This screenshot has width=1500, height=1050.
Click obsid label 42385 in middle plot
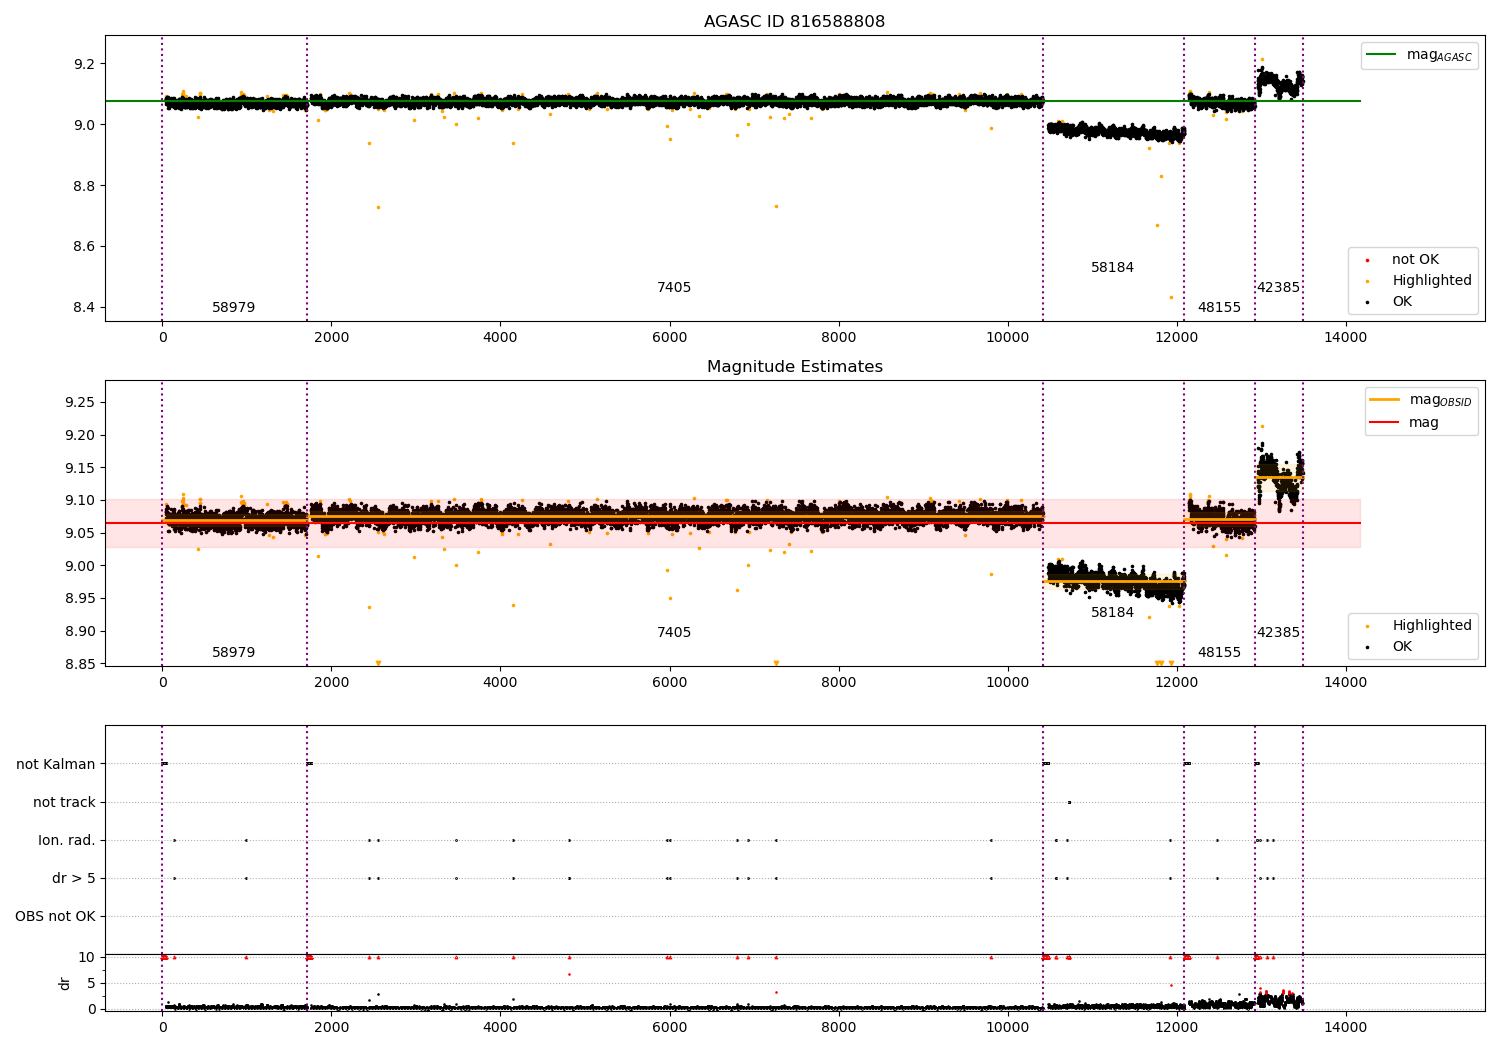[x=1278, y=633]
